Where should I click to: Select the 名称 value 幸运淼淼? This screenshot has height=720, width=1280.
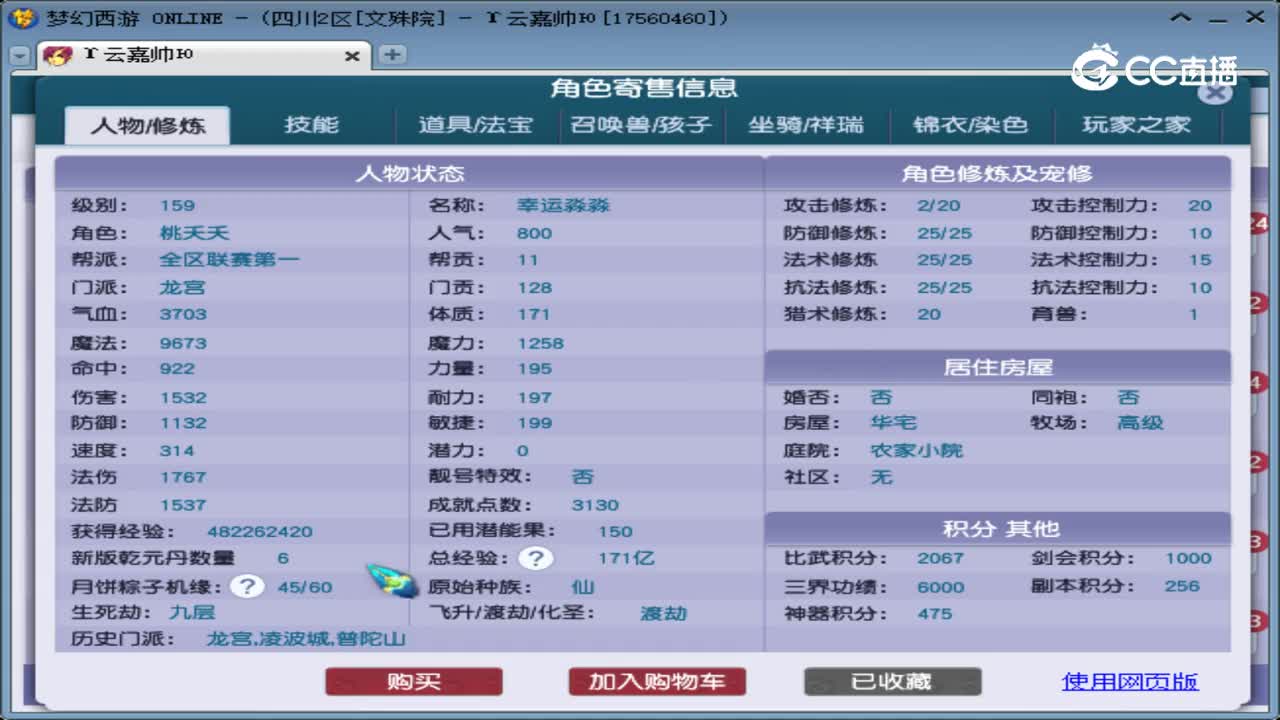point(563,206)
